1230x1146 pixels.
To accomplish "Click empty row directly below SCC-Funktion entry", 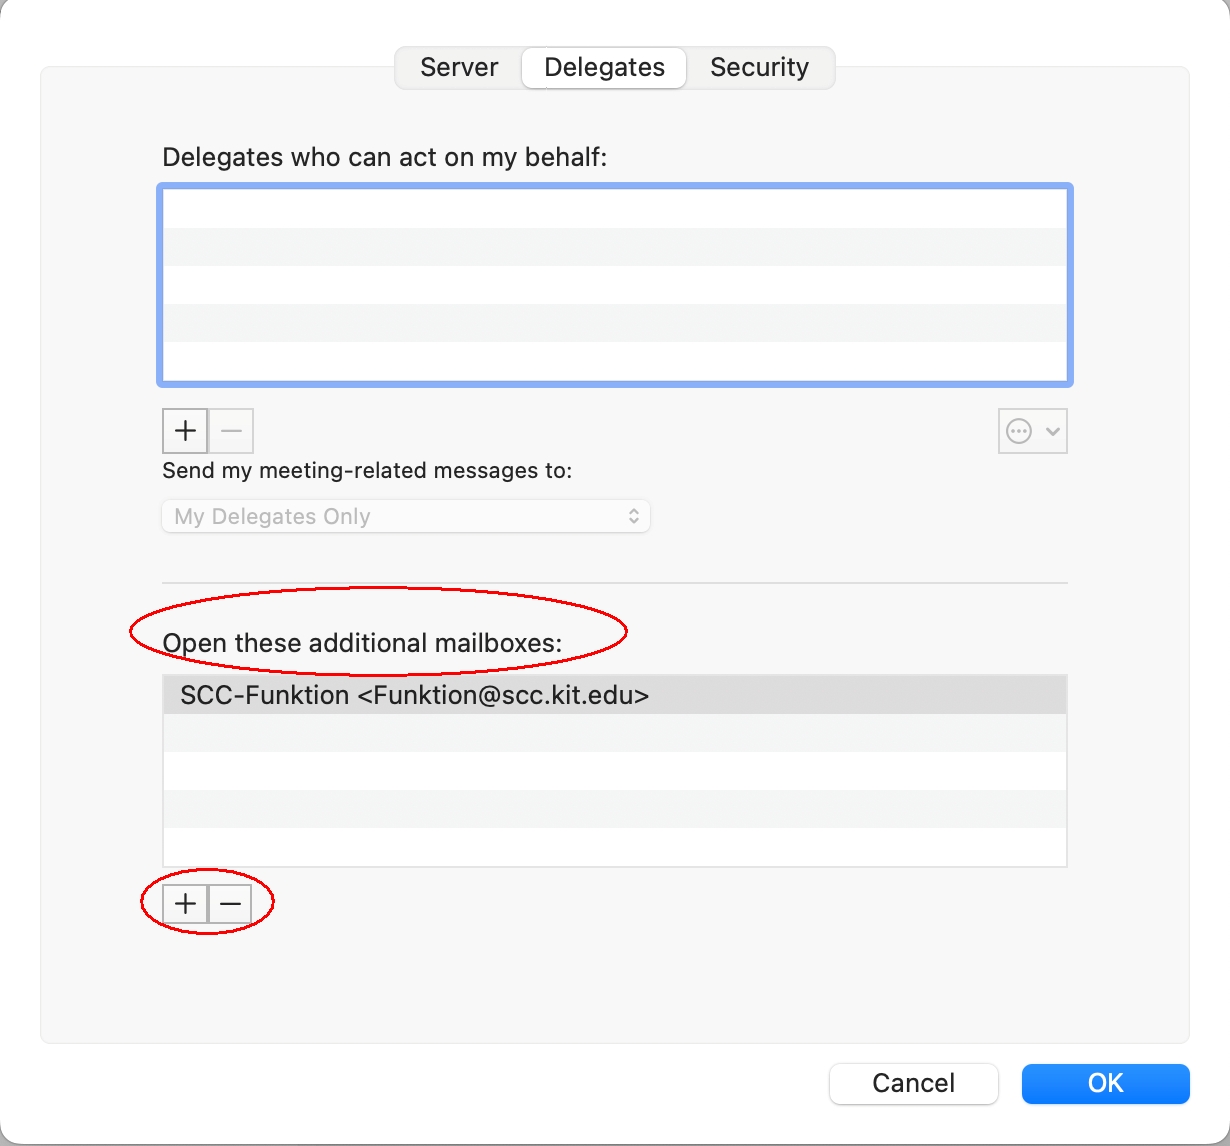I will tap(614, 733).
